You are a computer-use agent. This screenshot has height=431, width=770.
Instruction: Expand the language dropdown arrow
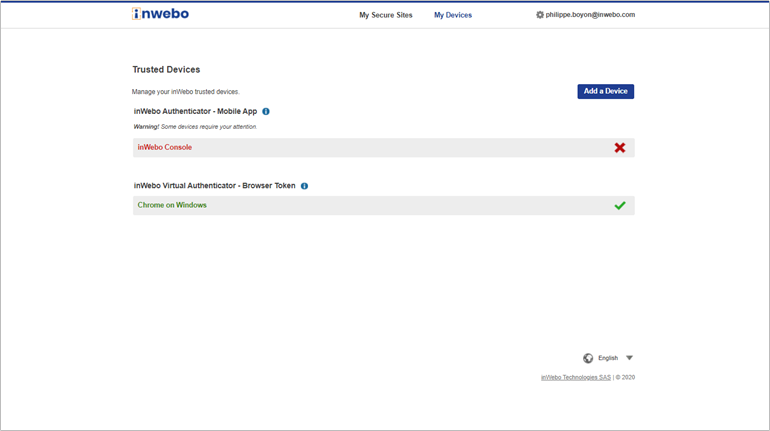pos(629,358)
